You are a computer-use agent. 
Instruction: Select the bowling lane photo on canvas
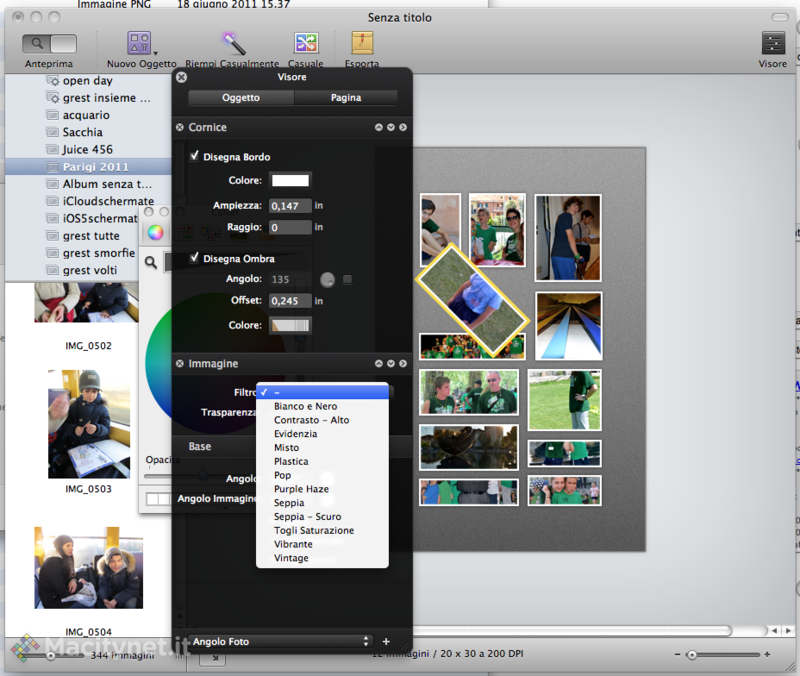pyautogui.click(x=568, y=326)
